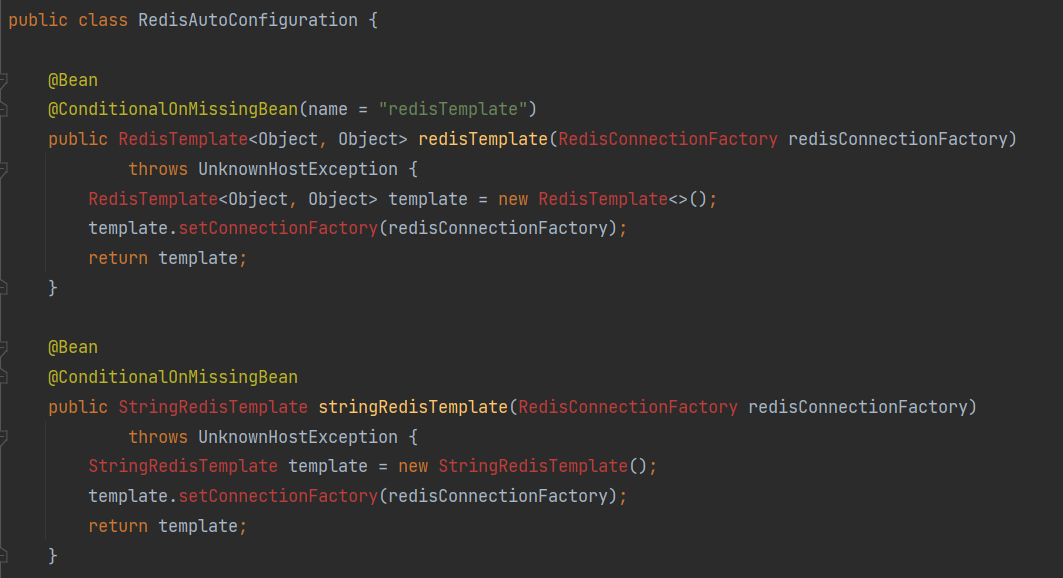The width and height of the screenshot is (1063, 578).
Task: Toggle fold marker beside parameterless @ConditionalOnMissingBean
Action: coord(3,377)
